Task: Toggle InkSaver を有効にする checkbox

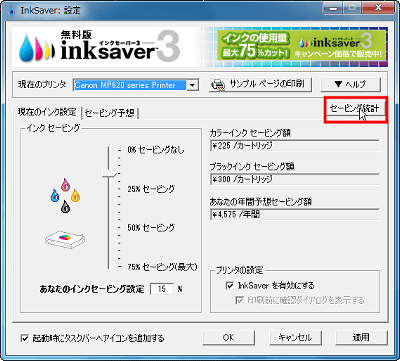Action: click(x=230, y=286)
